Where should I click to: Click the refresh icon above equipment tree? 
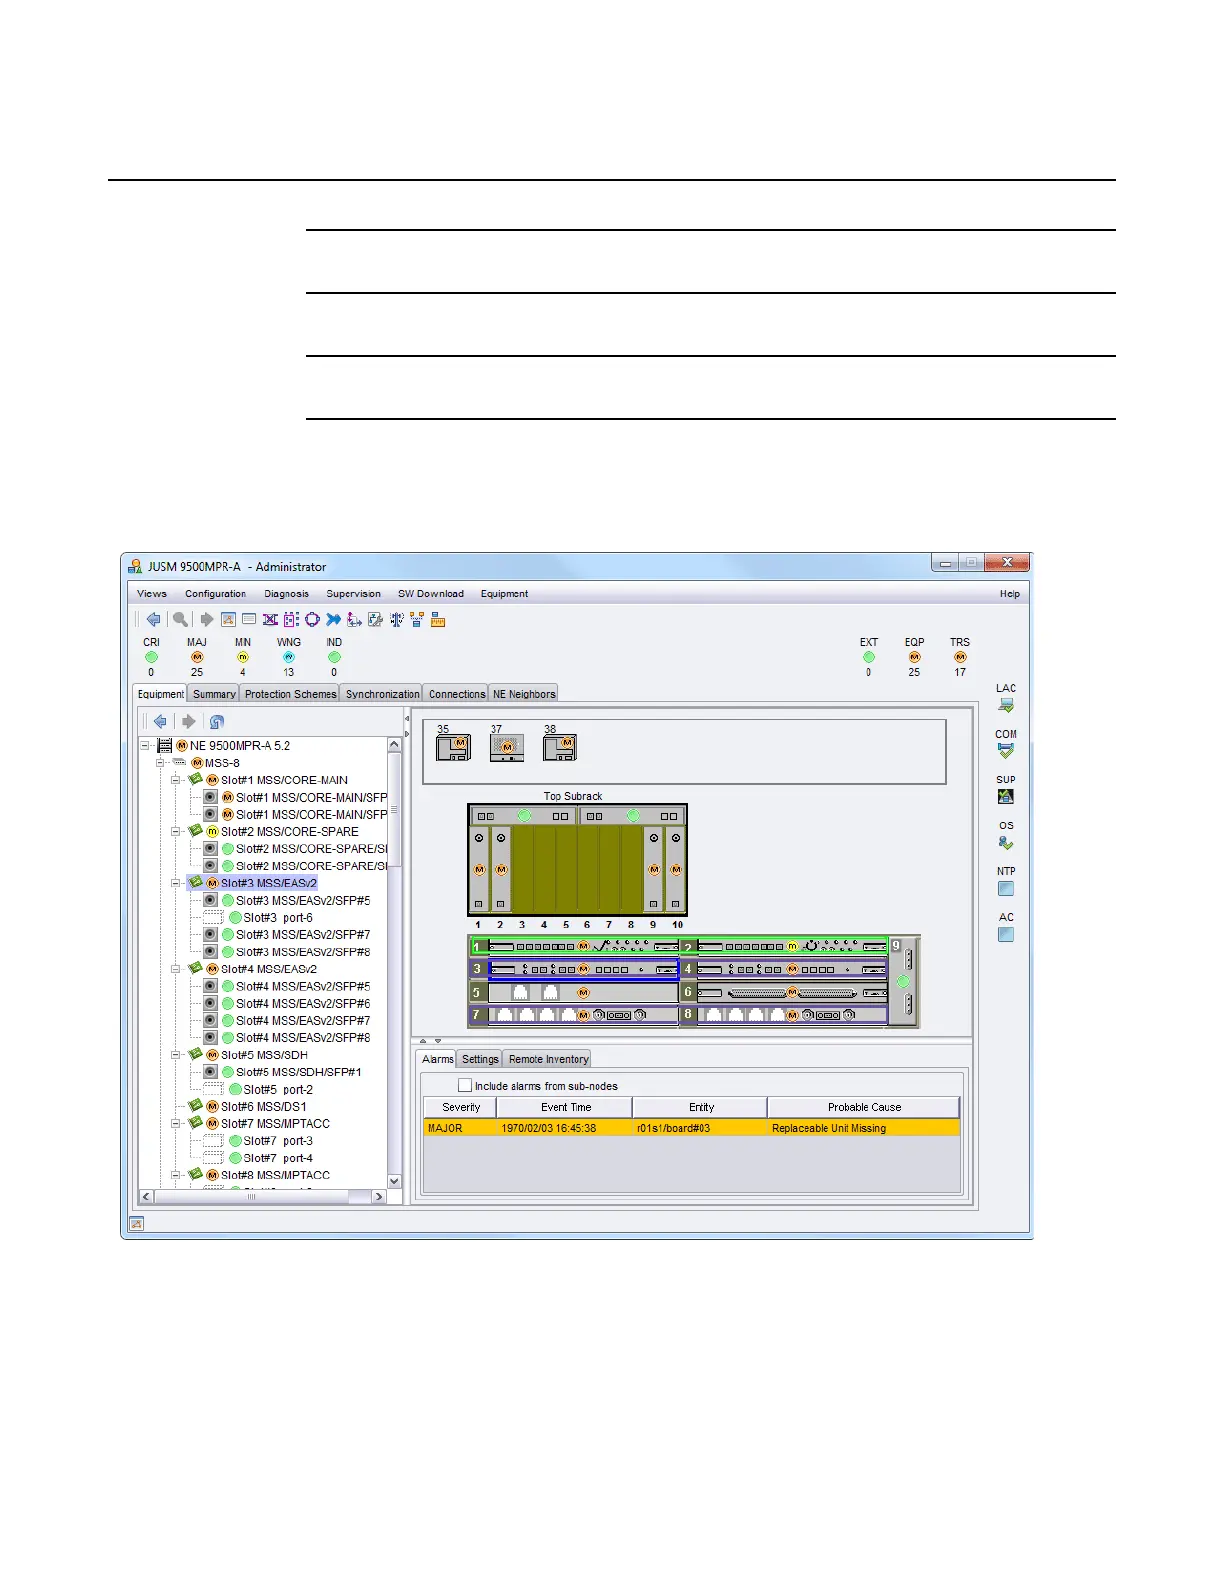point(217,721)
